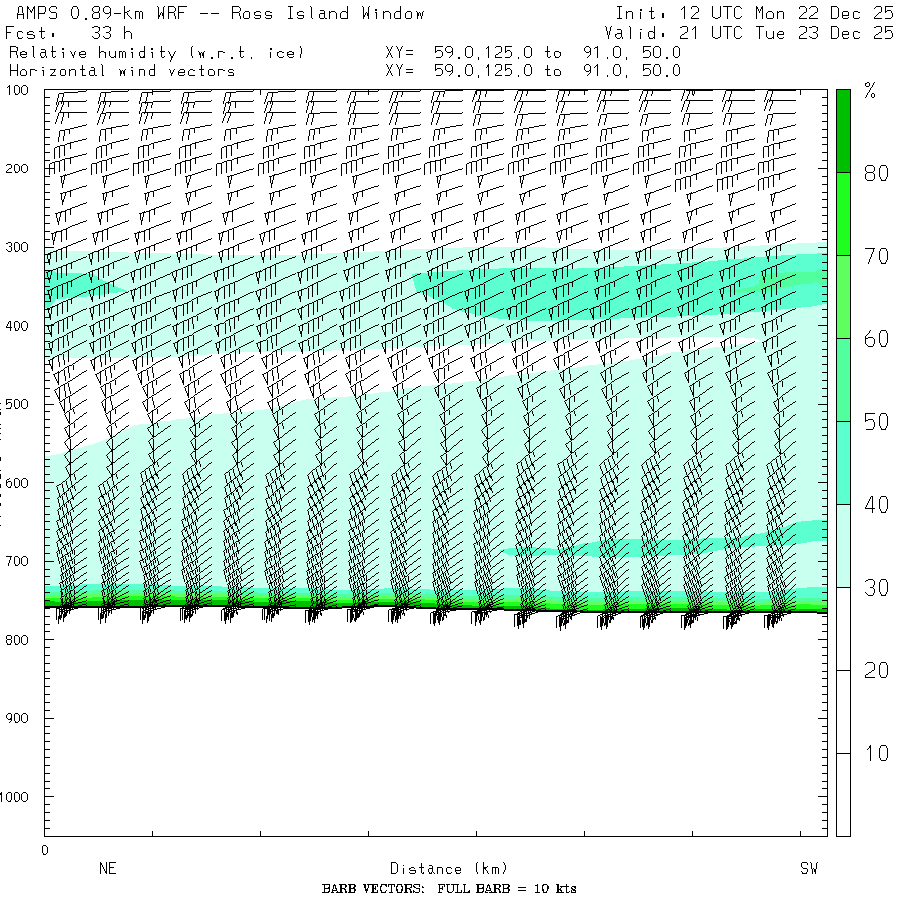Click the 100 pressure level axis label

[x=19, y=91]
